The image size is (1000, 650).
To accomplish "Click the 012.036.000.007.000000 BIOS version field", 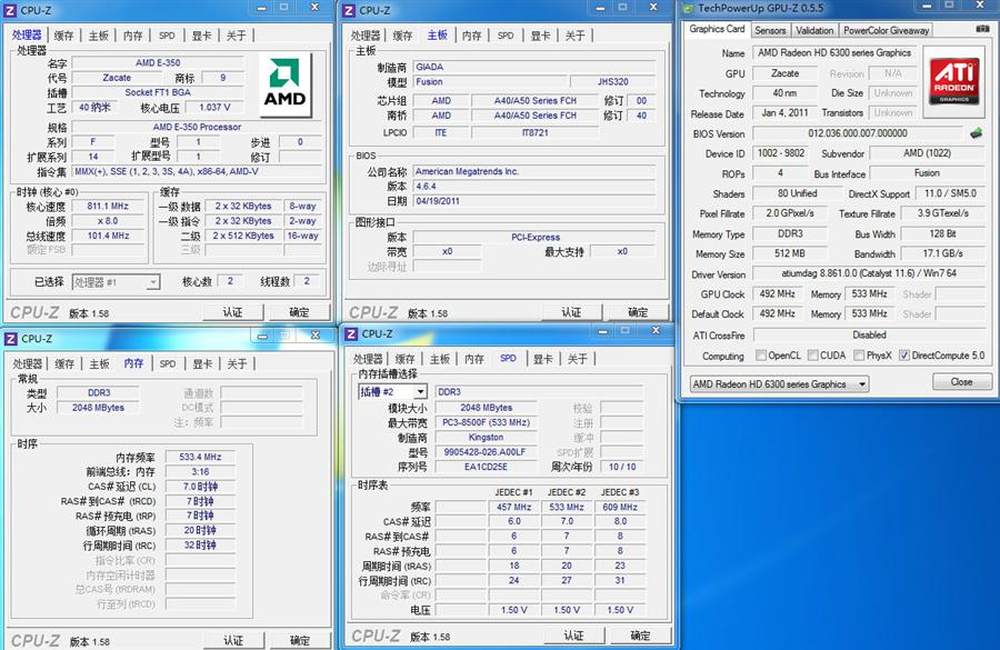I will pos(858,133).
